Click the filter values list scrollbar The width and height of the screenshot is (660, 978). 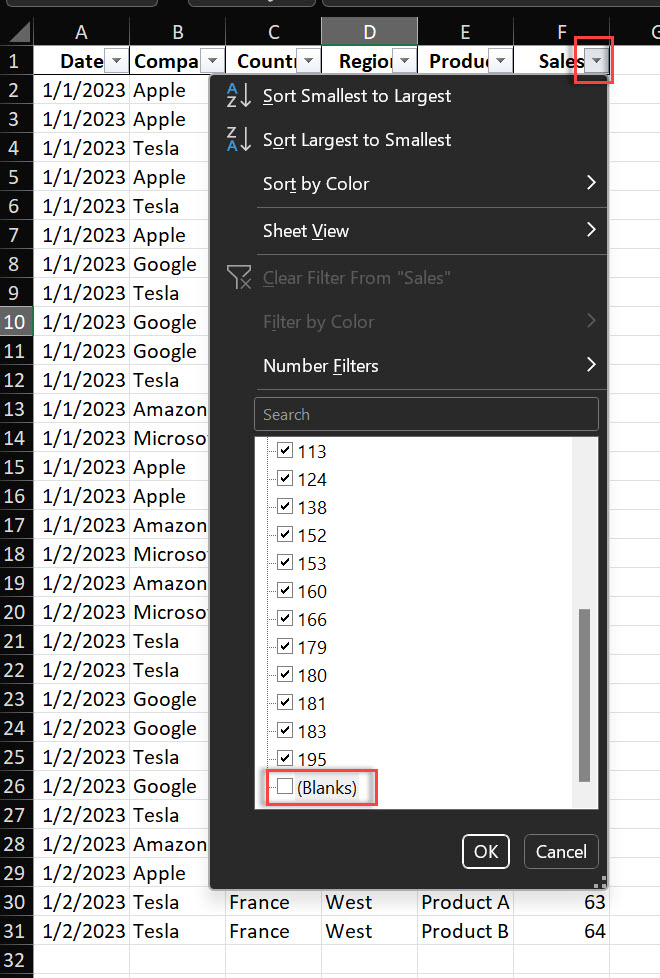[584, 694]
